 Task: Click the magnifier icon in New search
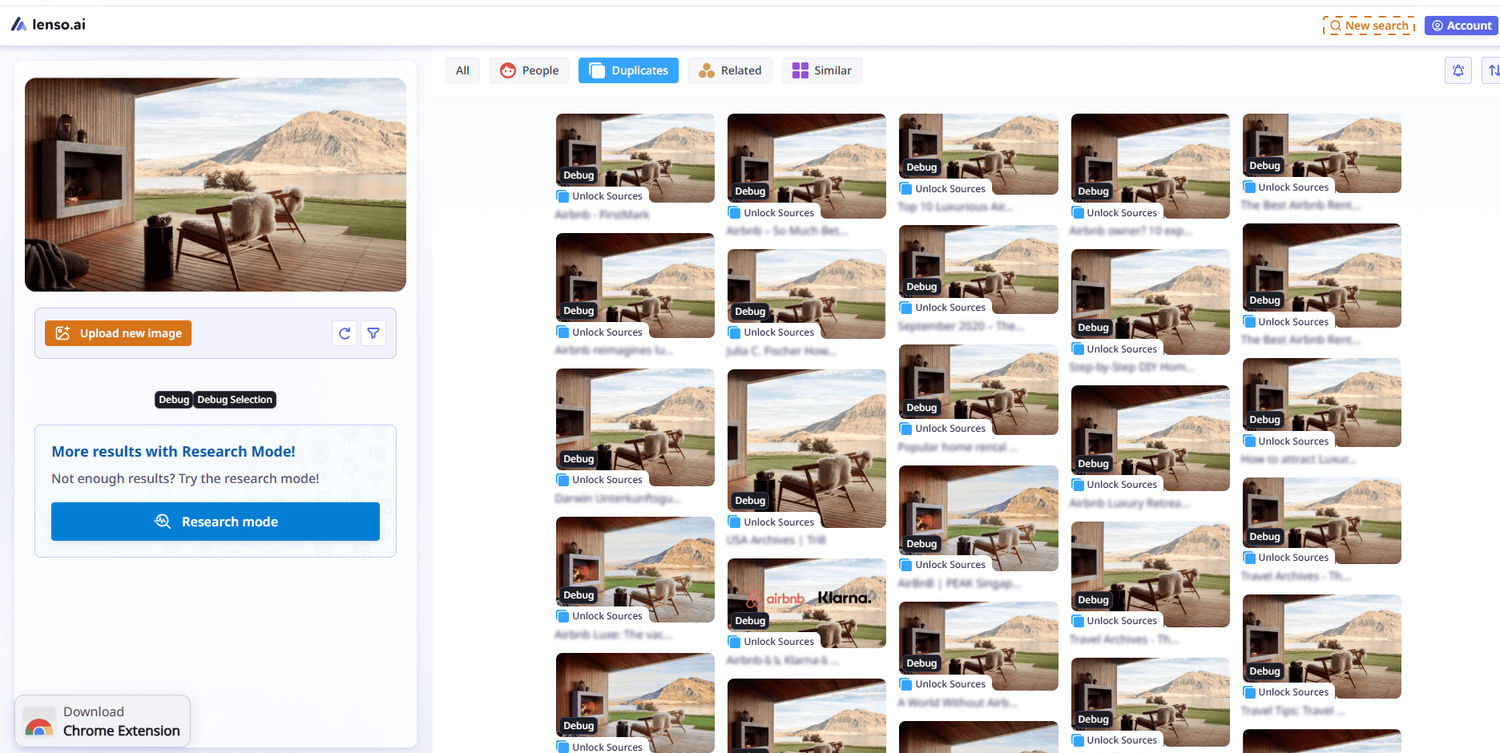[x=1337, y=24]
